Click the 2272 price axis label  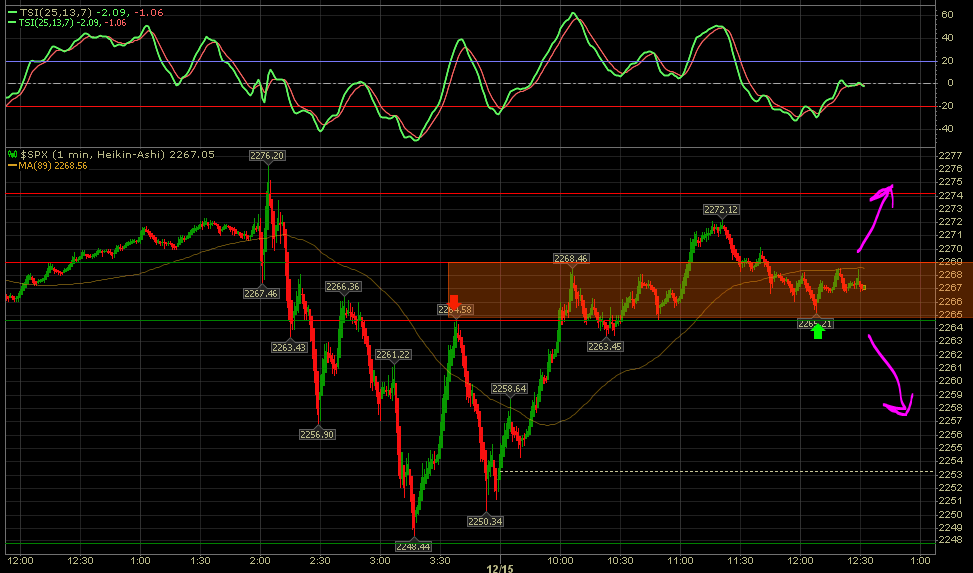point(951,222)
